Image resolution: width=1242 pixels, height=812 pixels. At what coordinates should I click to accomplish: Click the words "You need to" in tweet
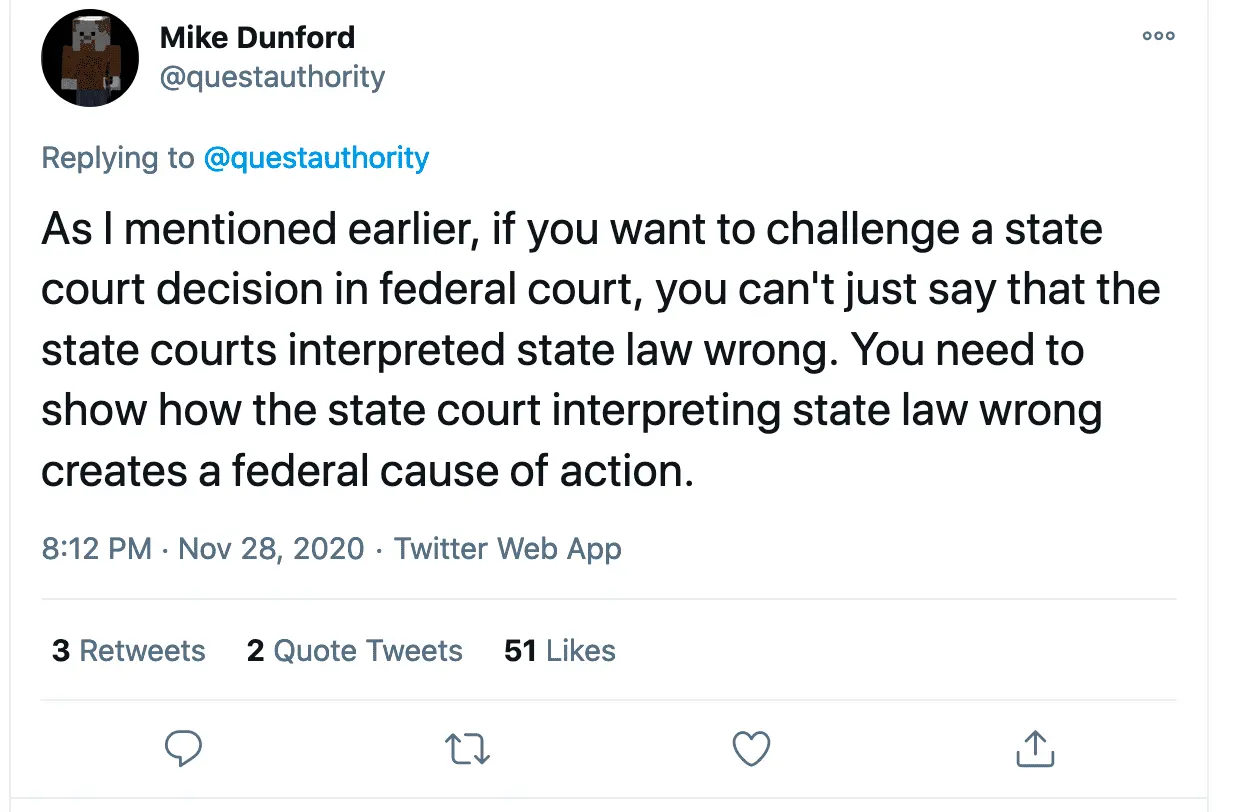pos(969,351)
